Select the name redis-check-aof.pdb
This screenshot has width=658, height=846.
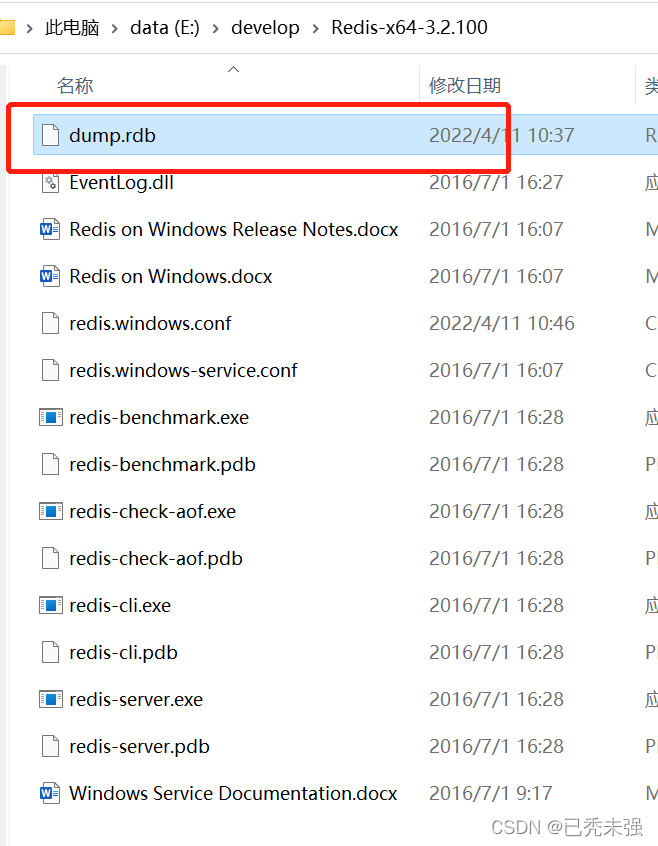point(155,558)
